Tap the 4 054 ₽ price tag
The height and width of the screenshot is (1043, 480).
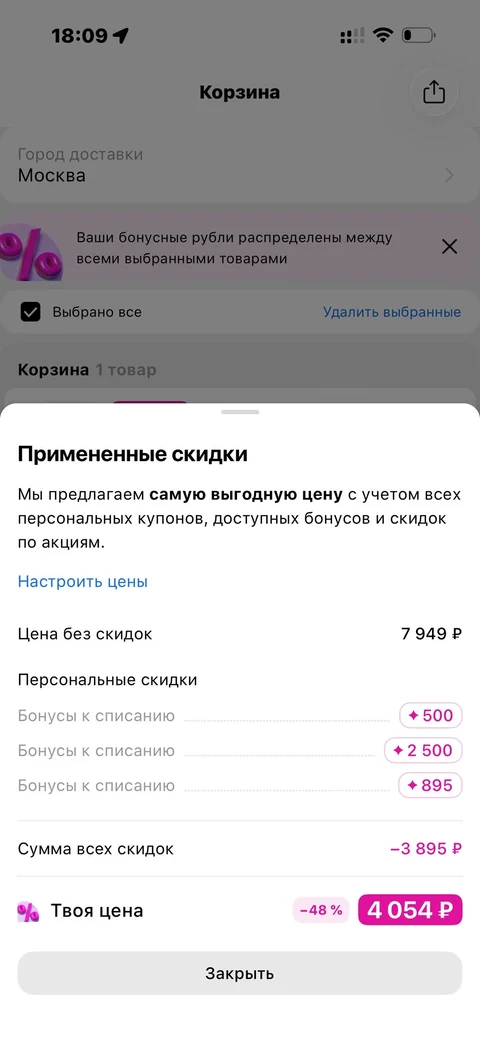(410, 910)
